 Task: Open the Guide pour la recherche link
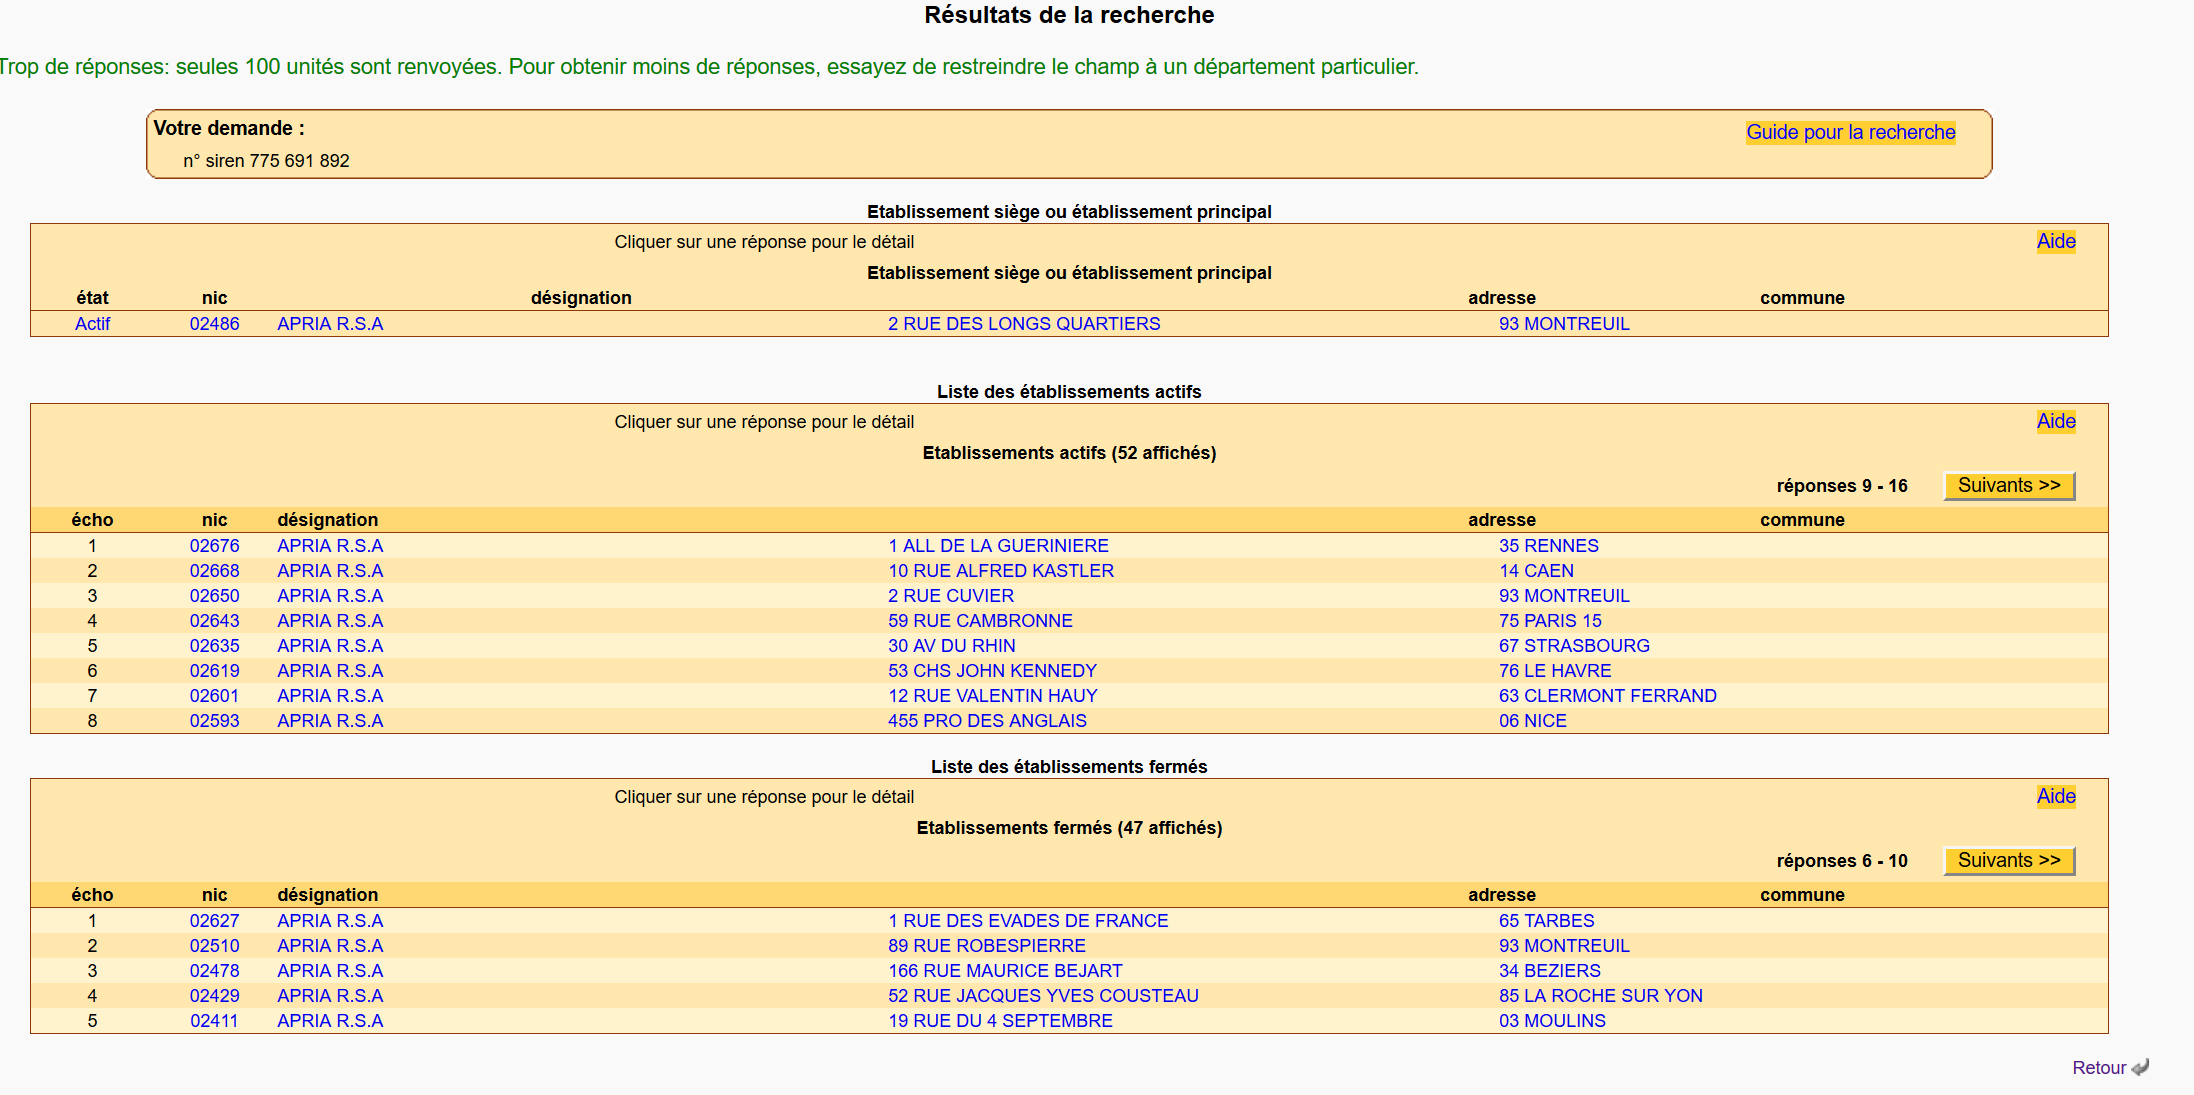(x=1851, y=132)
